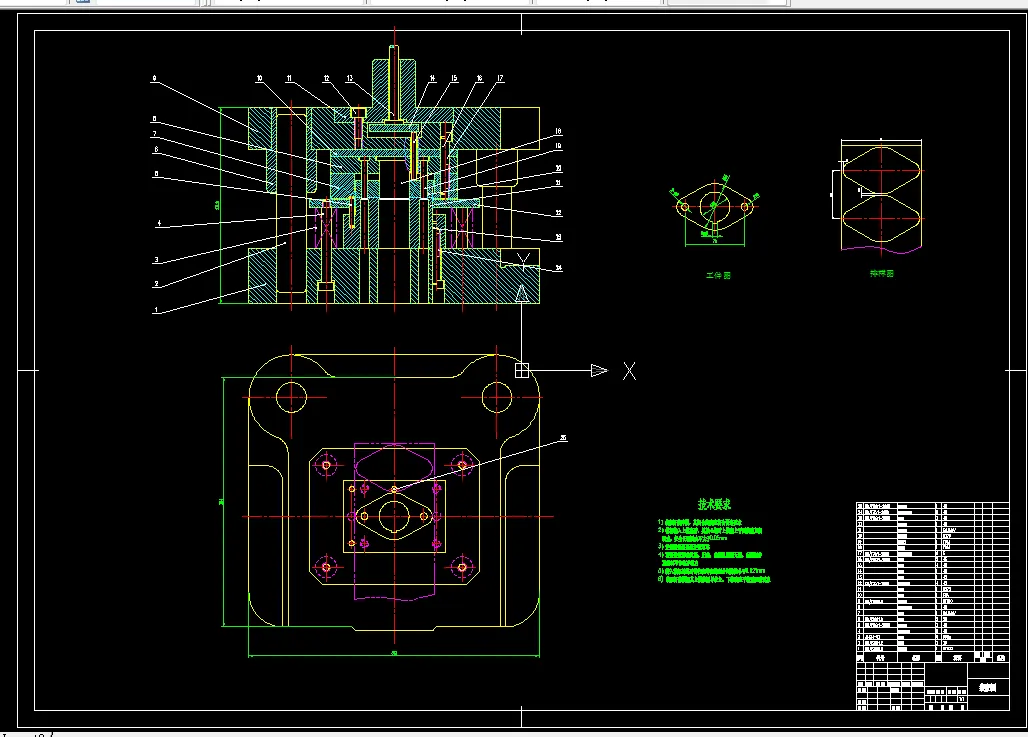Select part callout number 17
This screenshot has width=1028, height=737.
tap(500, 78)
